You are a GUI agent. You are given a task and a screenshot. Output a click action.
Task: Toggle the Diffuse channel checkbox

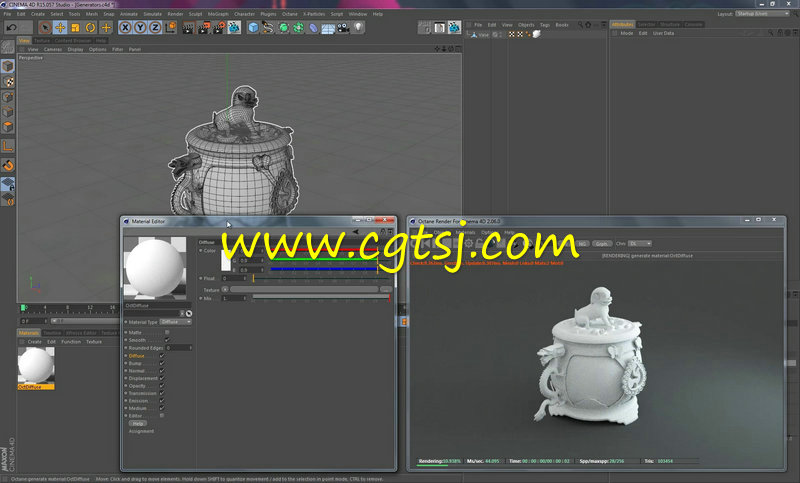coord(162,356)
